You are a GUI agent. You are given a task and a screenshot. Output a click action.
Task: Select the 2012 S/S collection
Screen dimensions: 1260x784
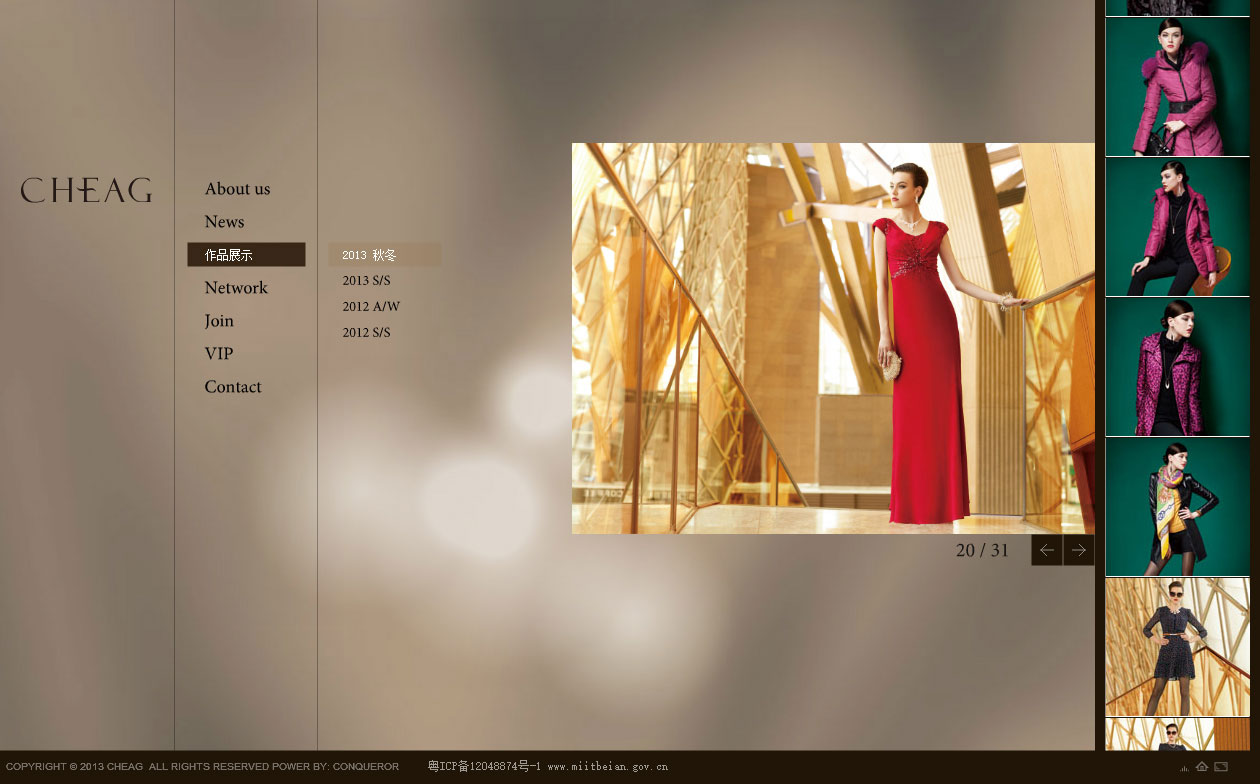tap(366, 333)
